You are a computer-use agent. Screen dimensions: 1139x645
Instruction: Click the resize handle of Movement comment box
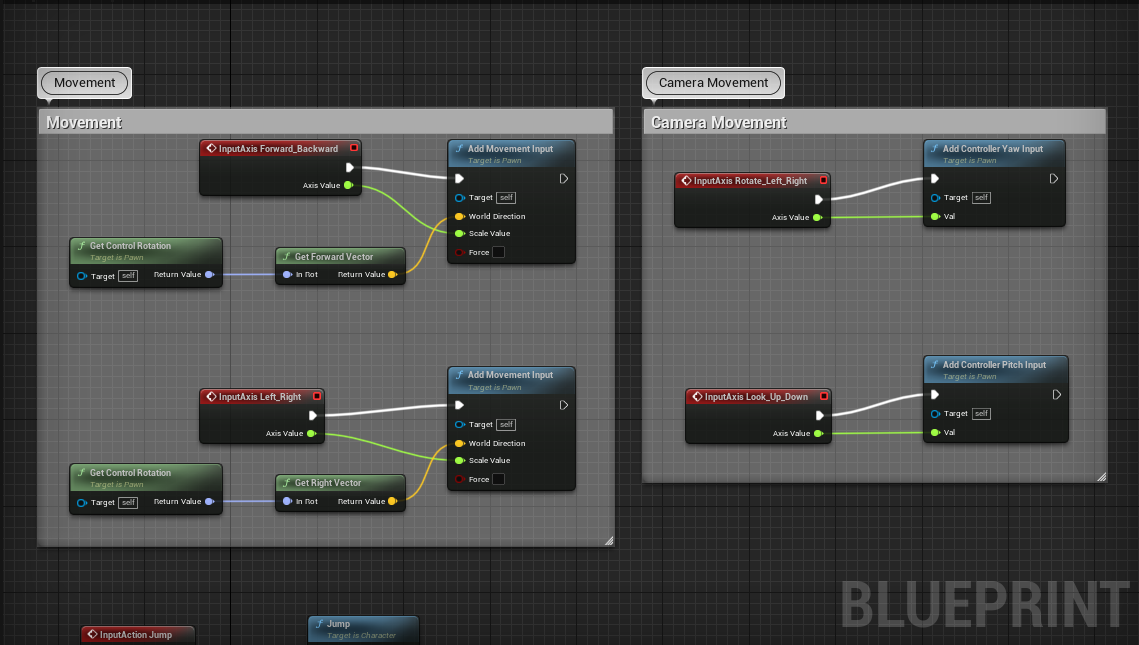point(608,540)
